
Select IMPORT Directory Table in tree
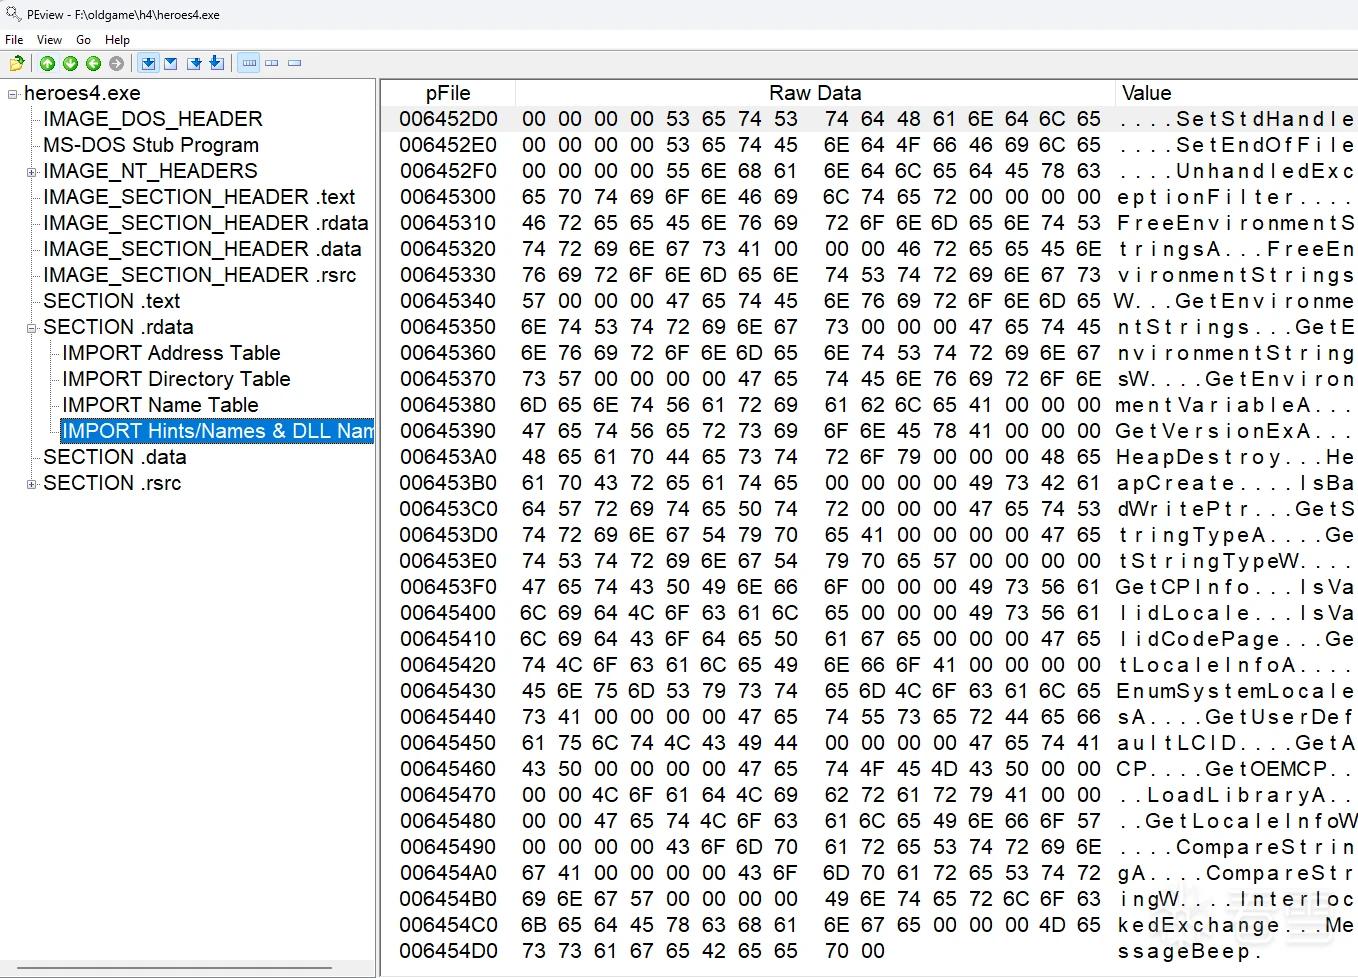click(176, 379)
